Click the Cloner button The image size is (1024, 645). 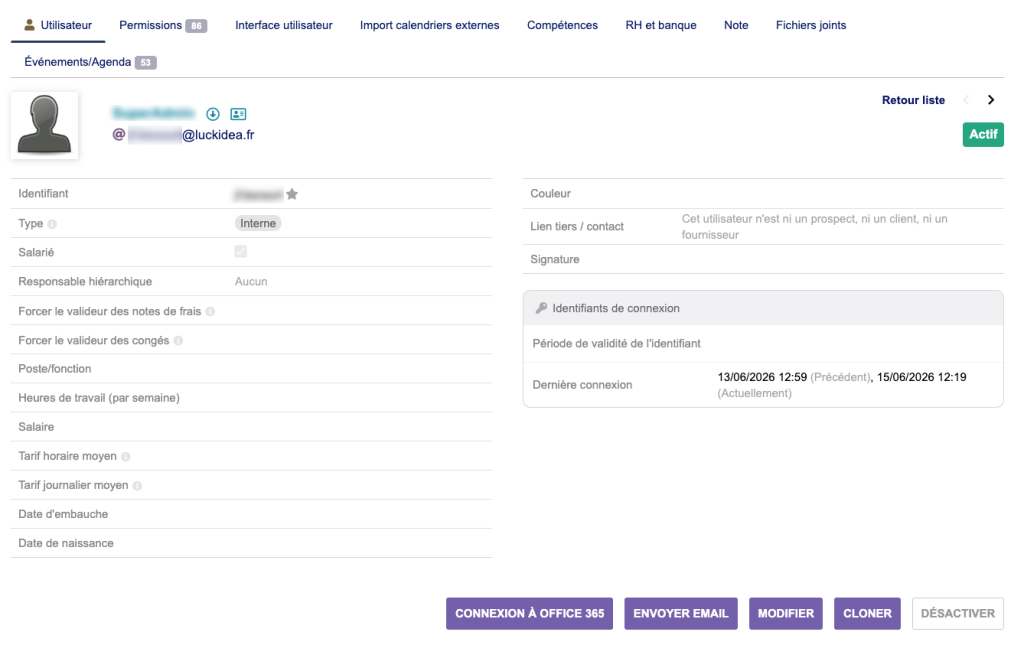pos(867,614)
